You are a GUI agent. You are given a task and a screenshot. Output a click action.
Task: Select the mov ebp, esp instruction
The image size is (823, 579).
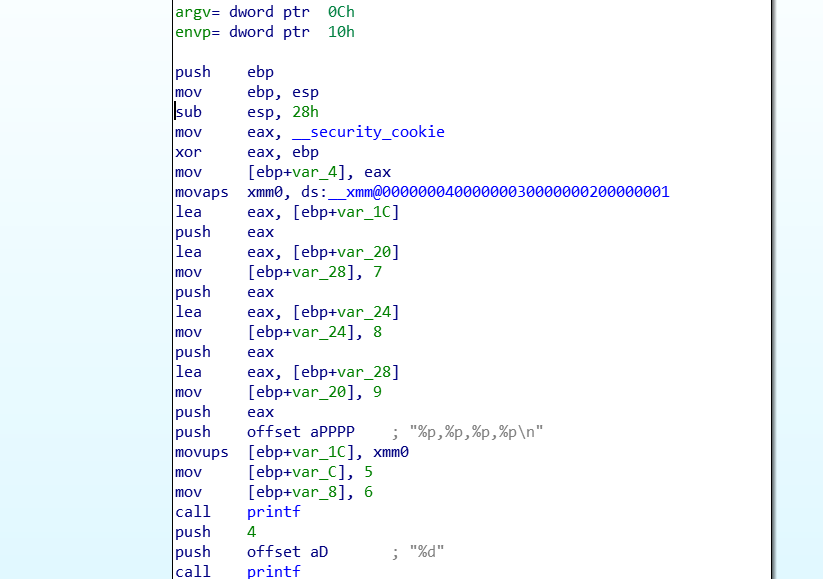tap(247, 92)
